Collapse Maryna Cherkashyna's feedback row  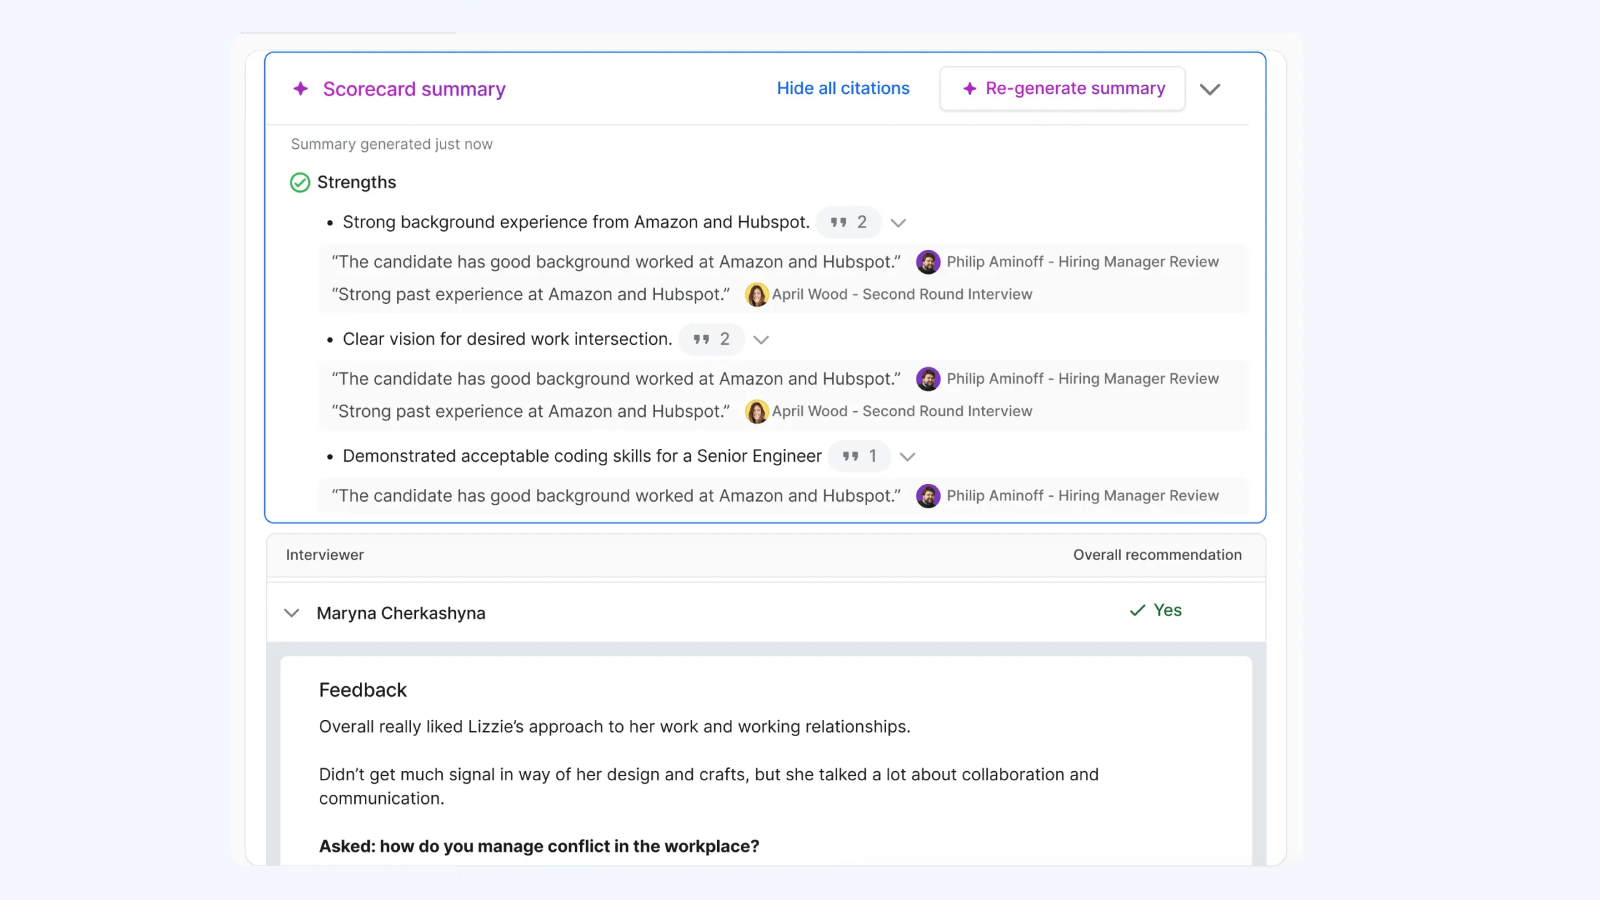pos(292,613)
